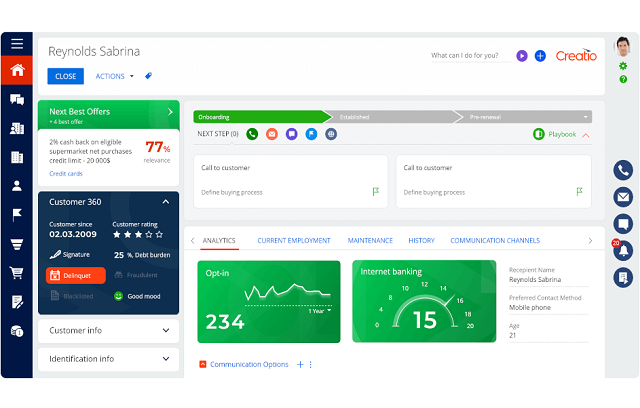This screenshot has width=640, height=408.
Task: Click the tag icon next to Actions
Action: (x=149, y=76)
